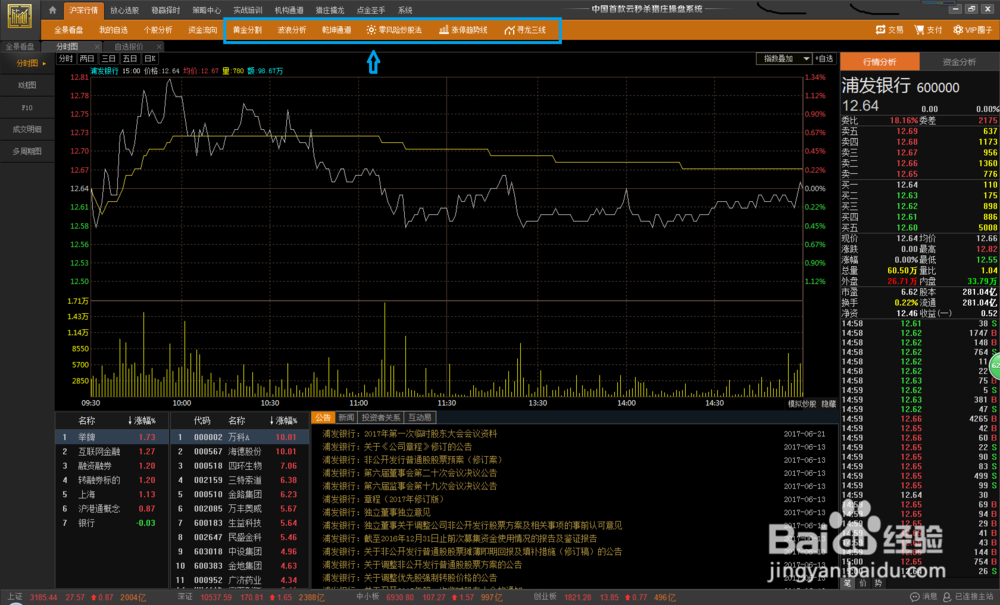Screen dimensions: 1000x605
Task: Switch to 资金分析 right panel tab
Action: pos(959,62)
